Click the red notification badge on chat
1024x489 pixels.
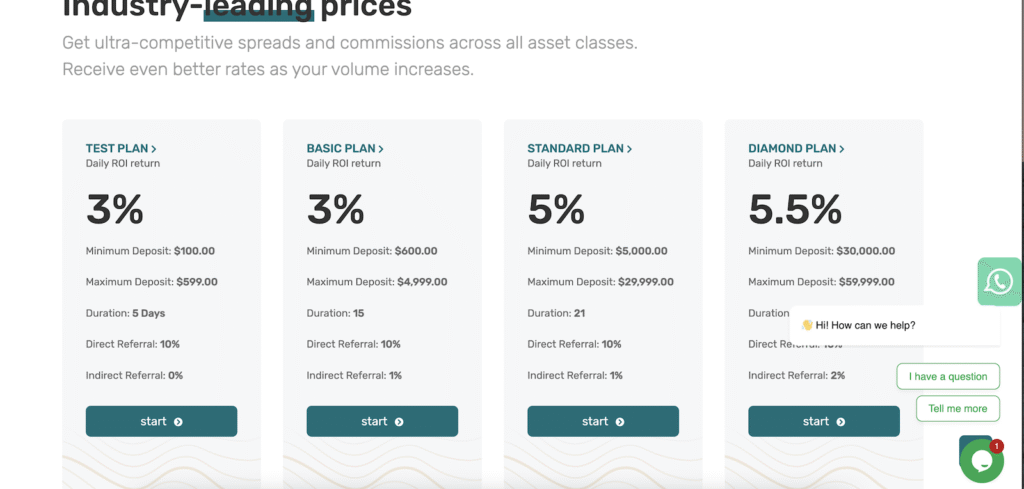tap(997, 447)
